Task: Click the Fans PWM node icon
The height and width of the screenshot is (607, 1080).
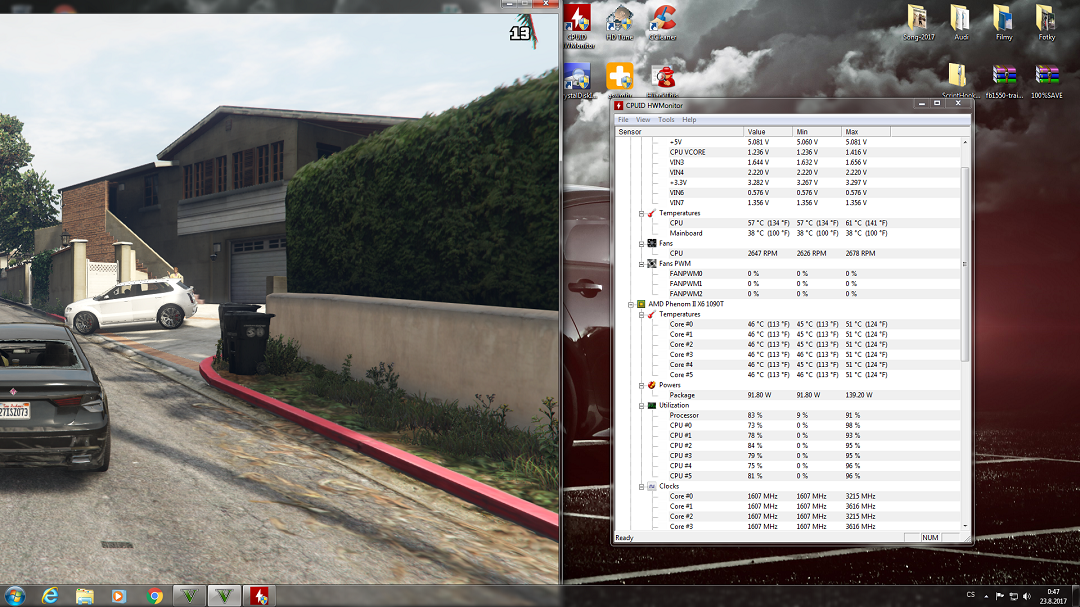Action: pos(652,263)
